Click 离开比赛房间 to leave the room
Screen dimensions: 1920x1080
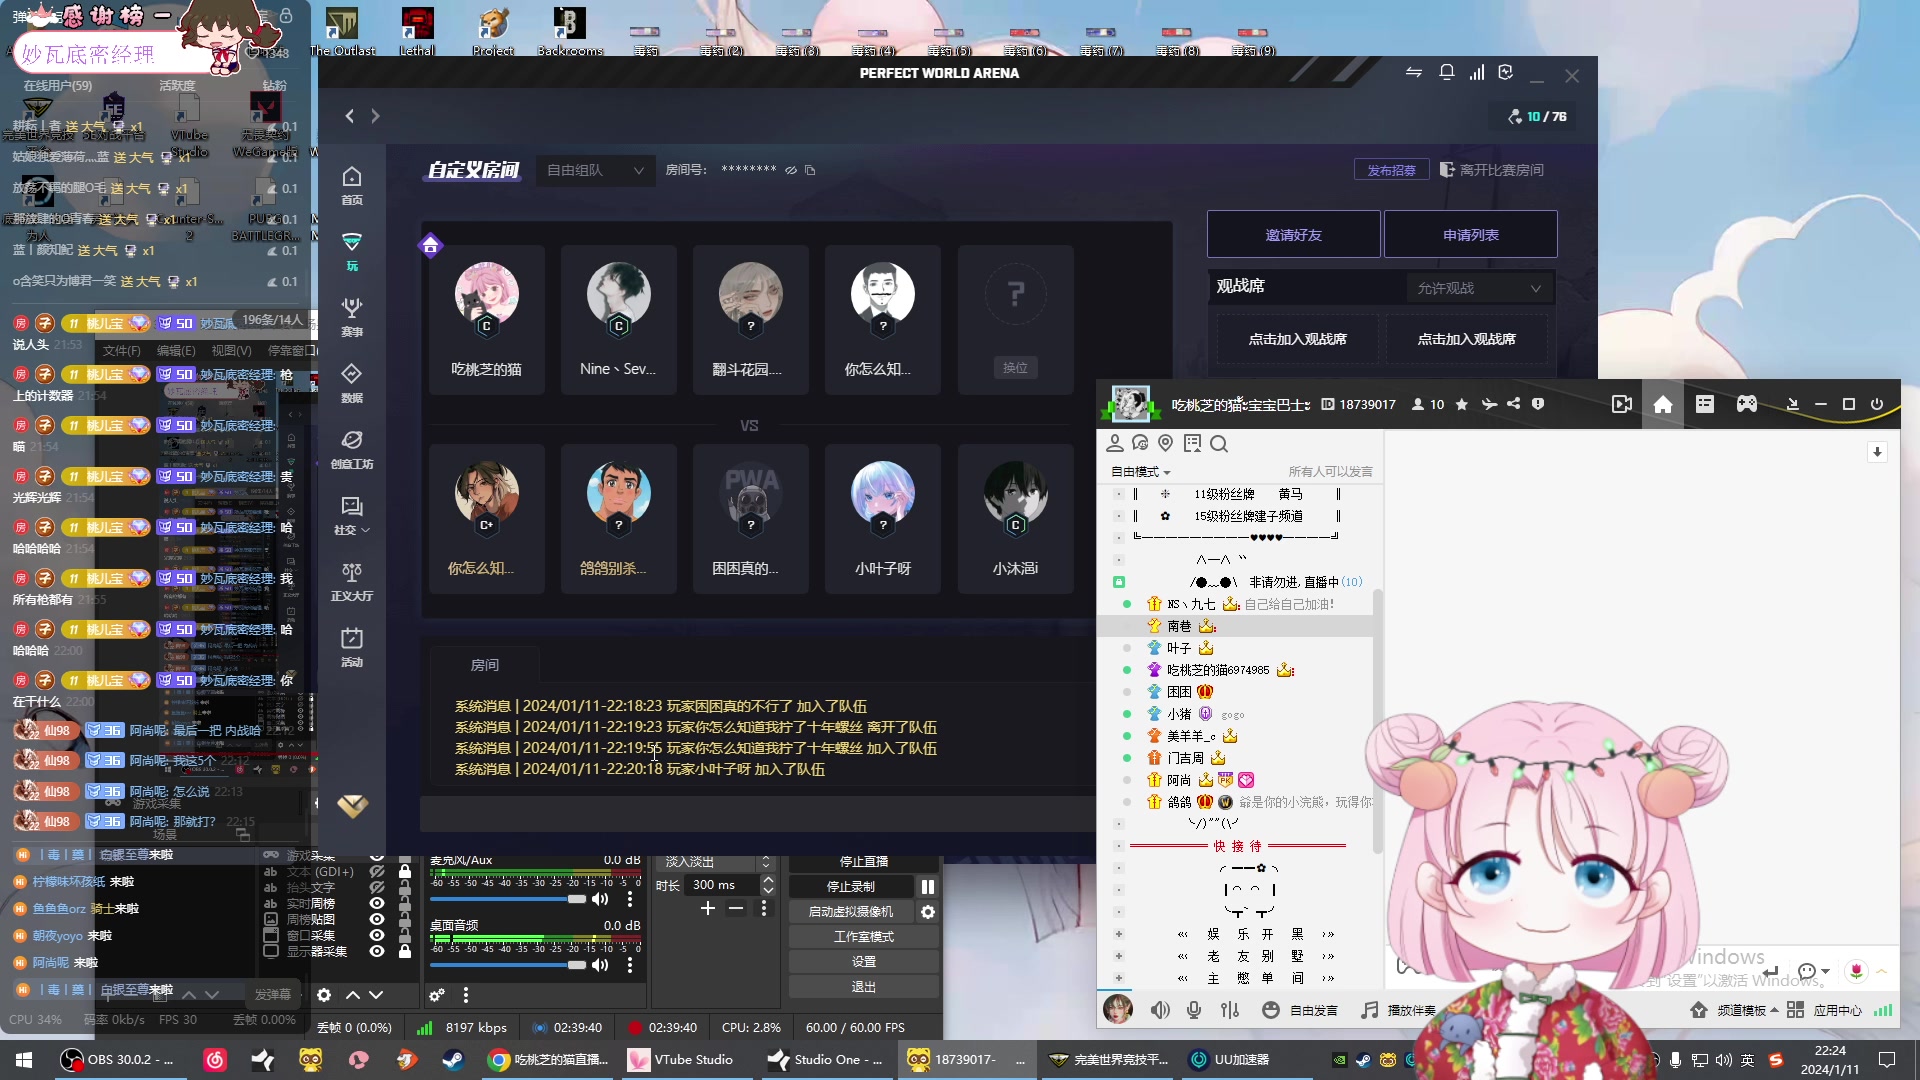pyautogui.click(x=1491, y=170)
